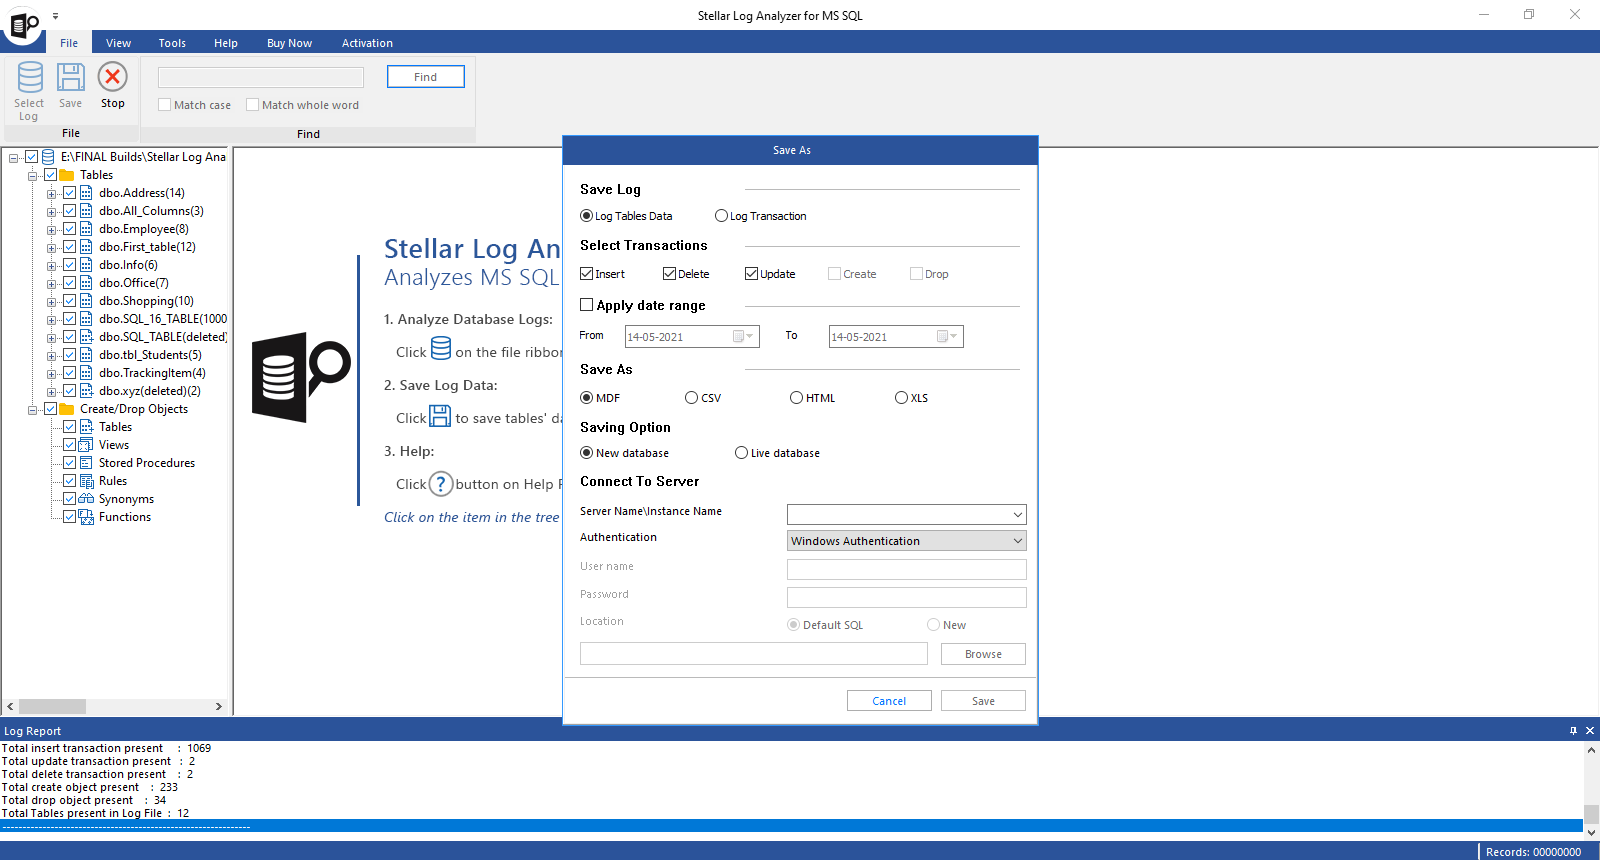Click Save in Save As dialog

(x=983, y=701)
